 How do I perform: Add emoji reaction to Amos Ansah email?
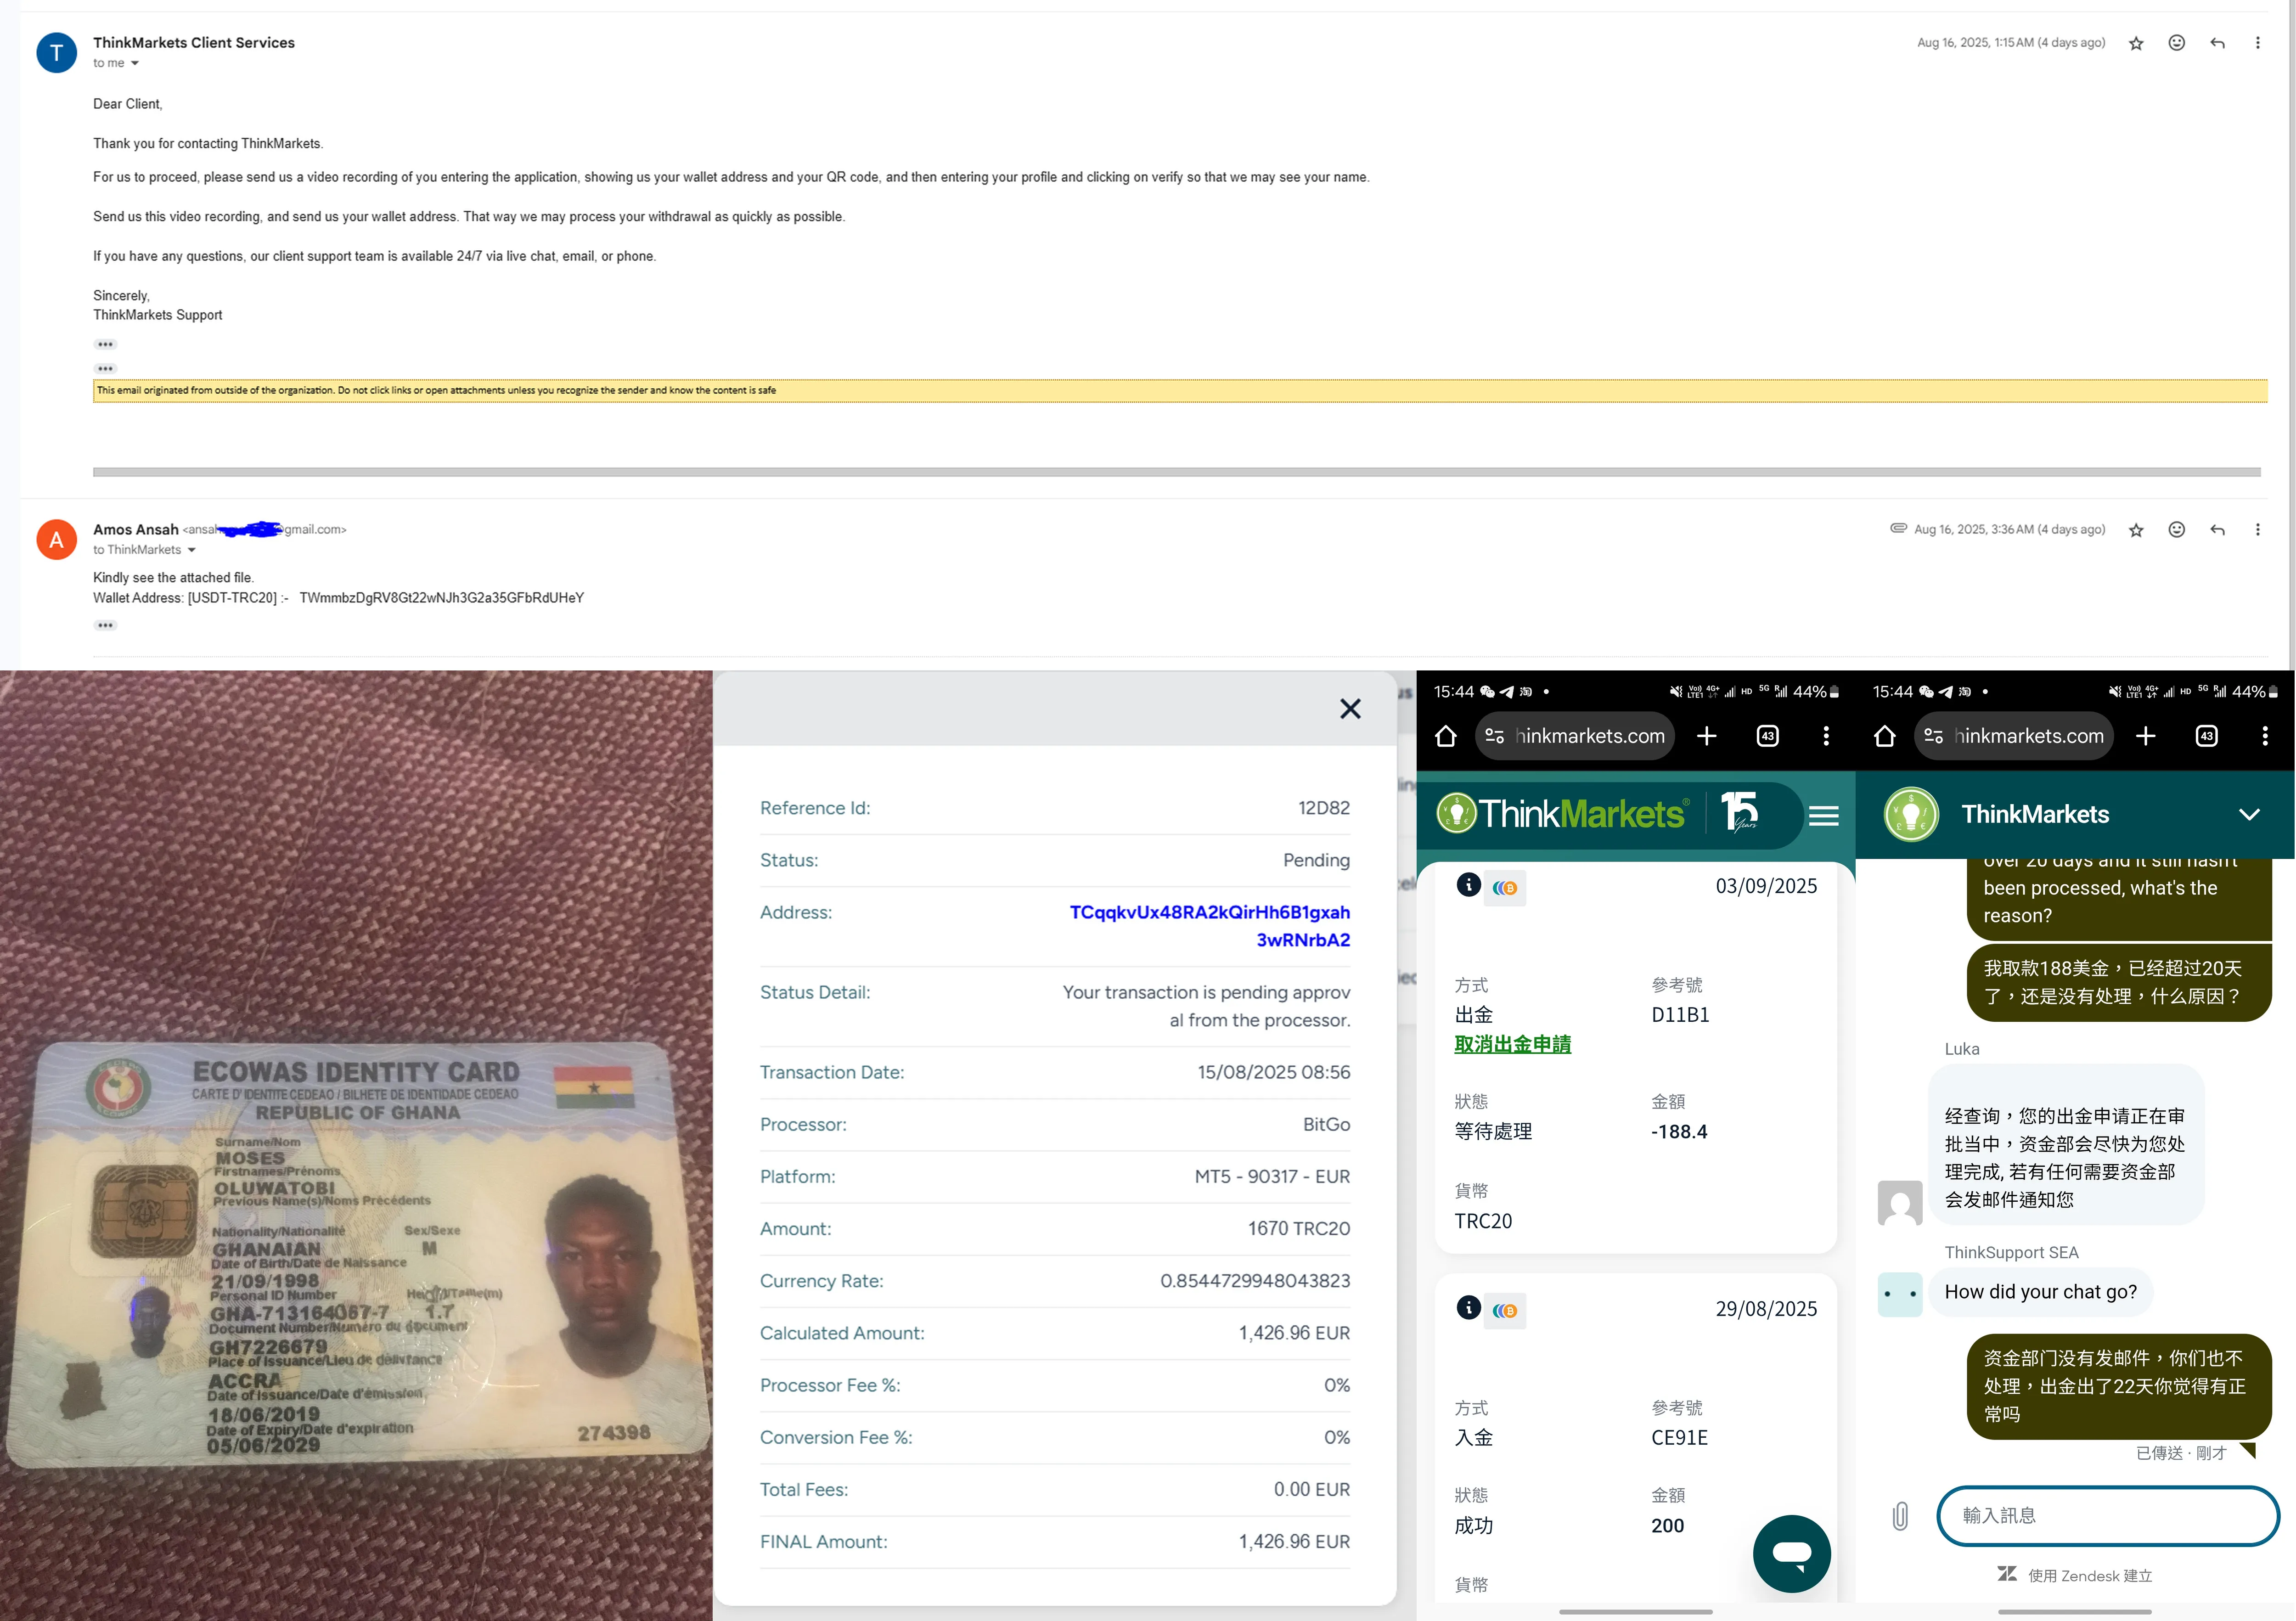(2176, 530)
